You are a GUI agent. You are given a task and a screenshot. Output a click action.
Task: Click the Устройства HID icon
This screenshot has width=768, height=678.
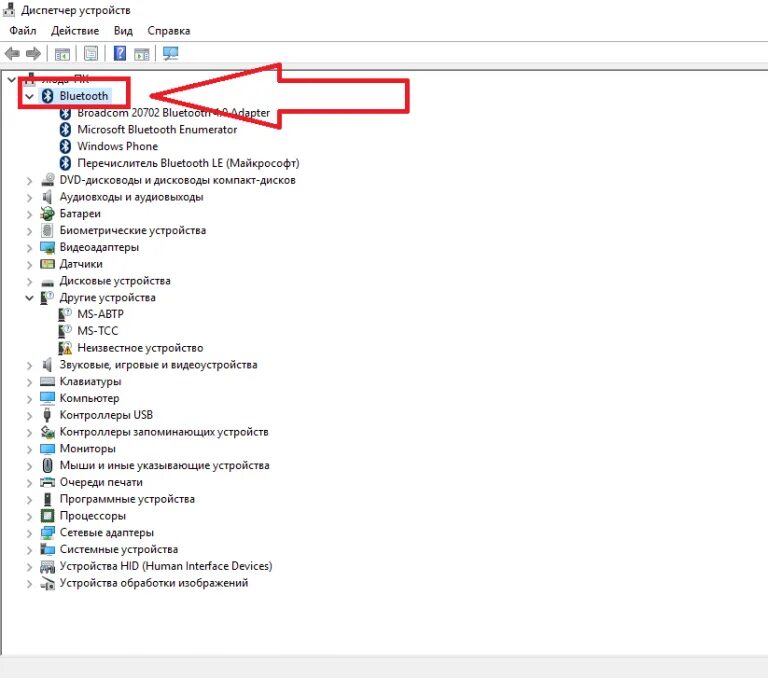tap(48, 567)
